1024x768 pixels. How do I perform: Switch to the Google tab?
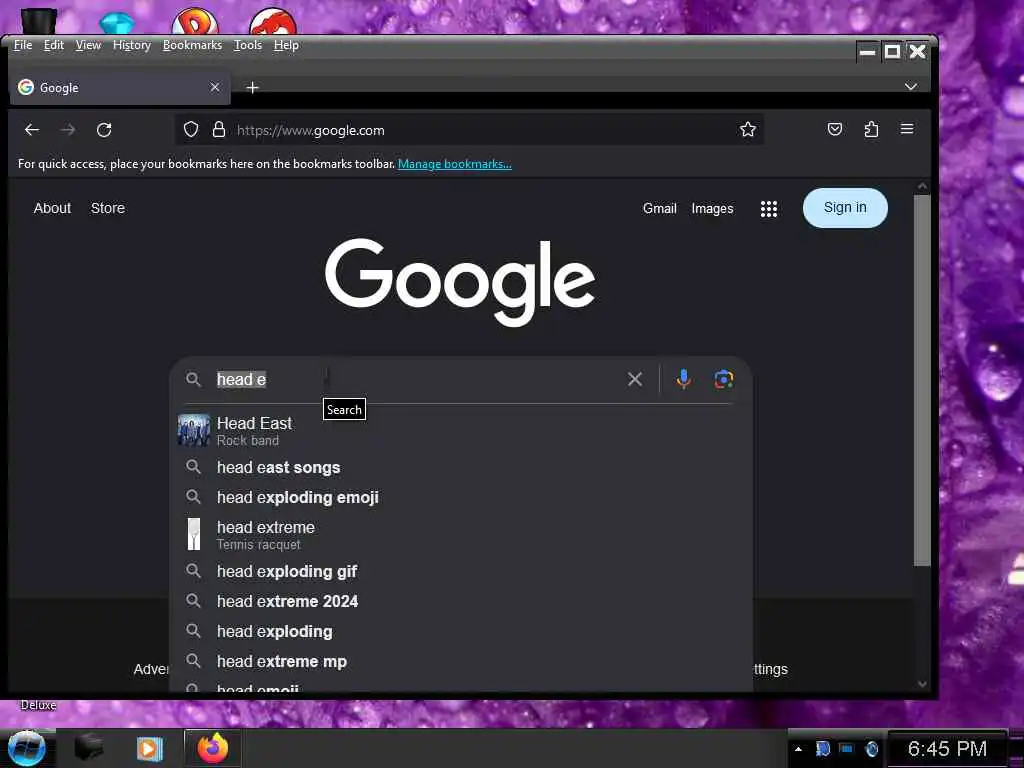coord(120,88)
